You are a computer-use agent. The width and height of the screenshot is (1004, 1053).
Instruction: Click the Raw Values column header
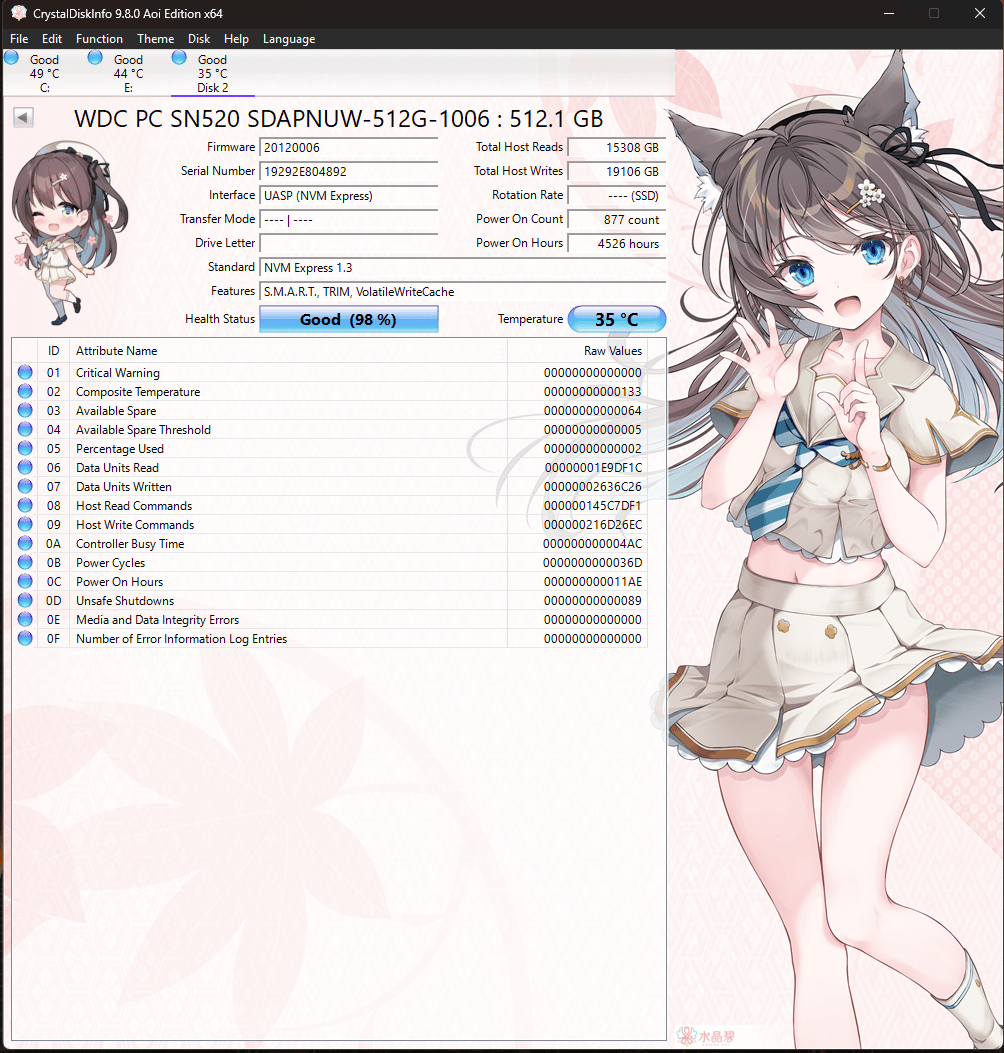click(x=578, y=351)
